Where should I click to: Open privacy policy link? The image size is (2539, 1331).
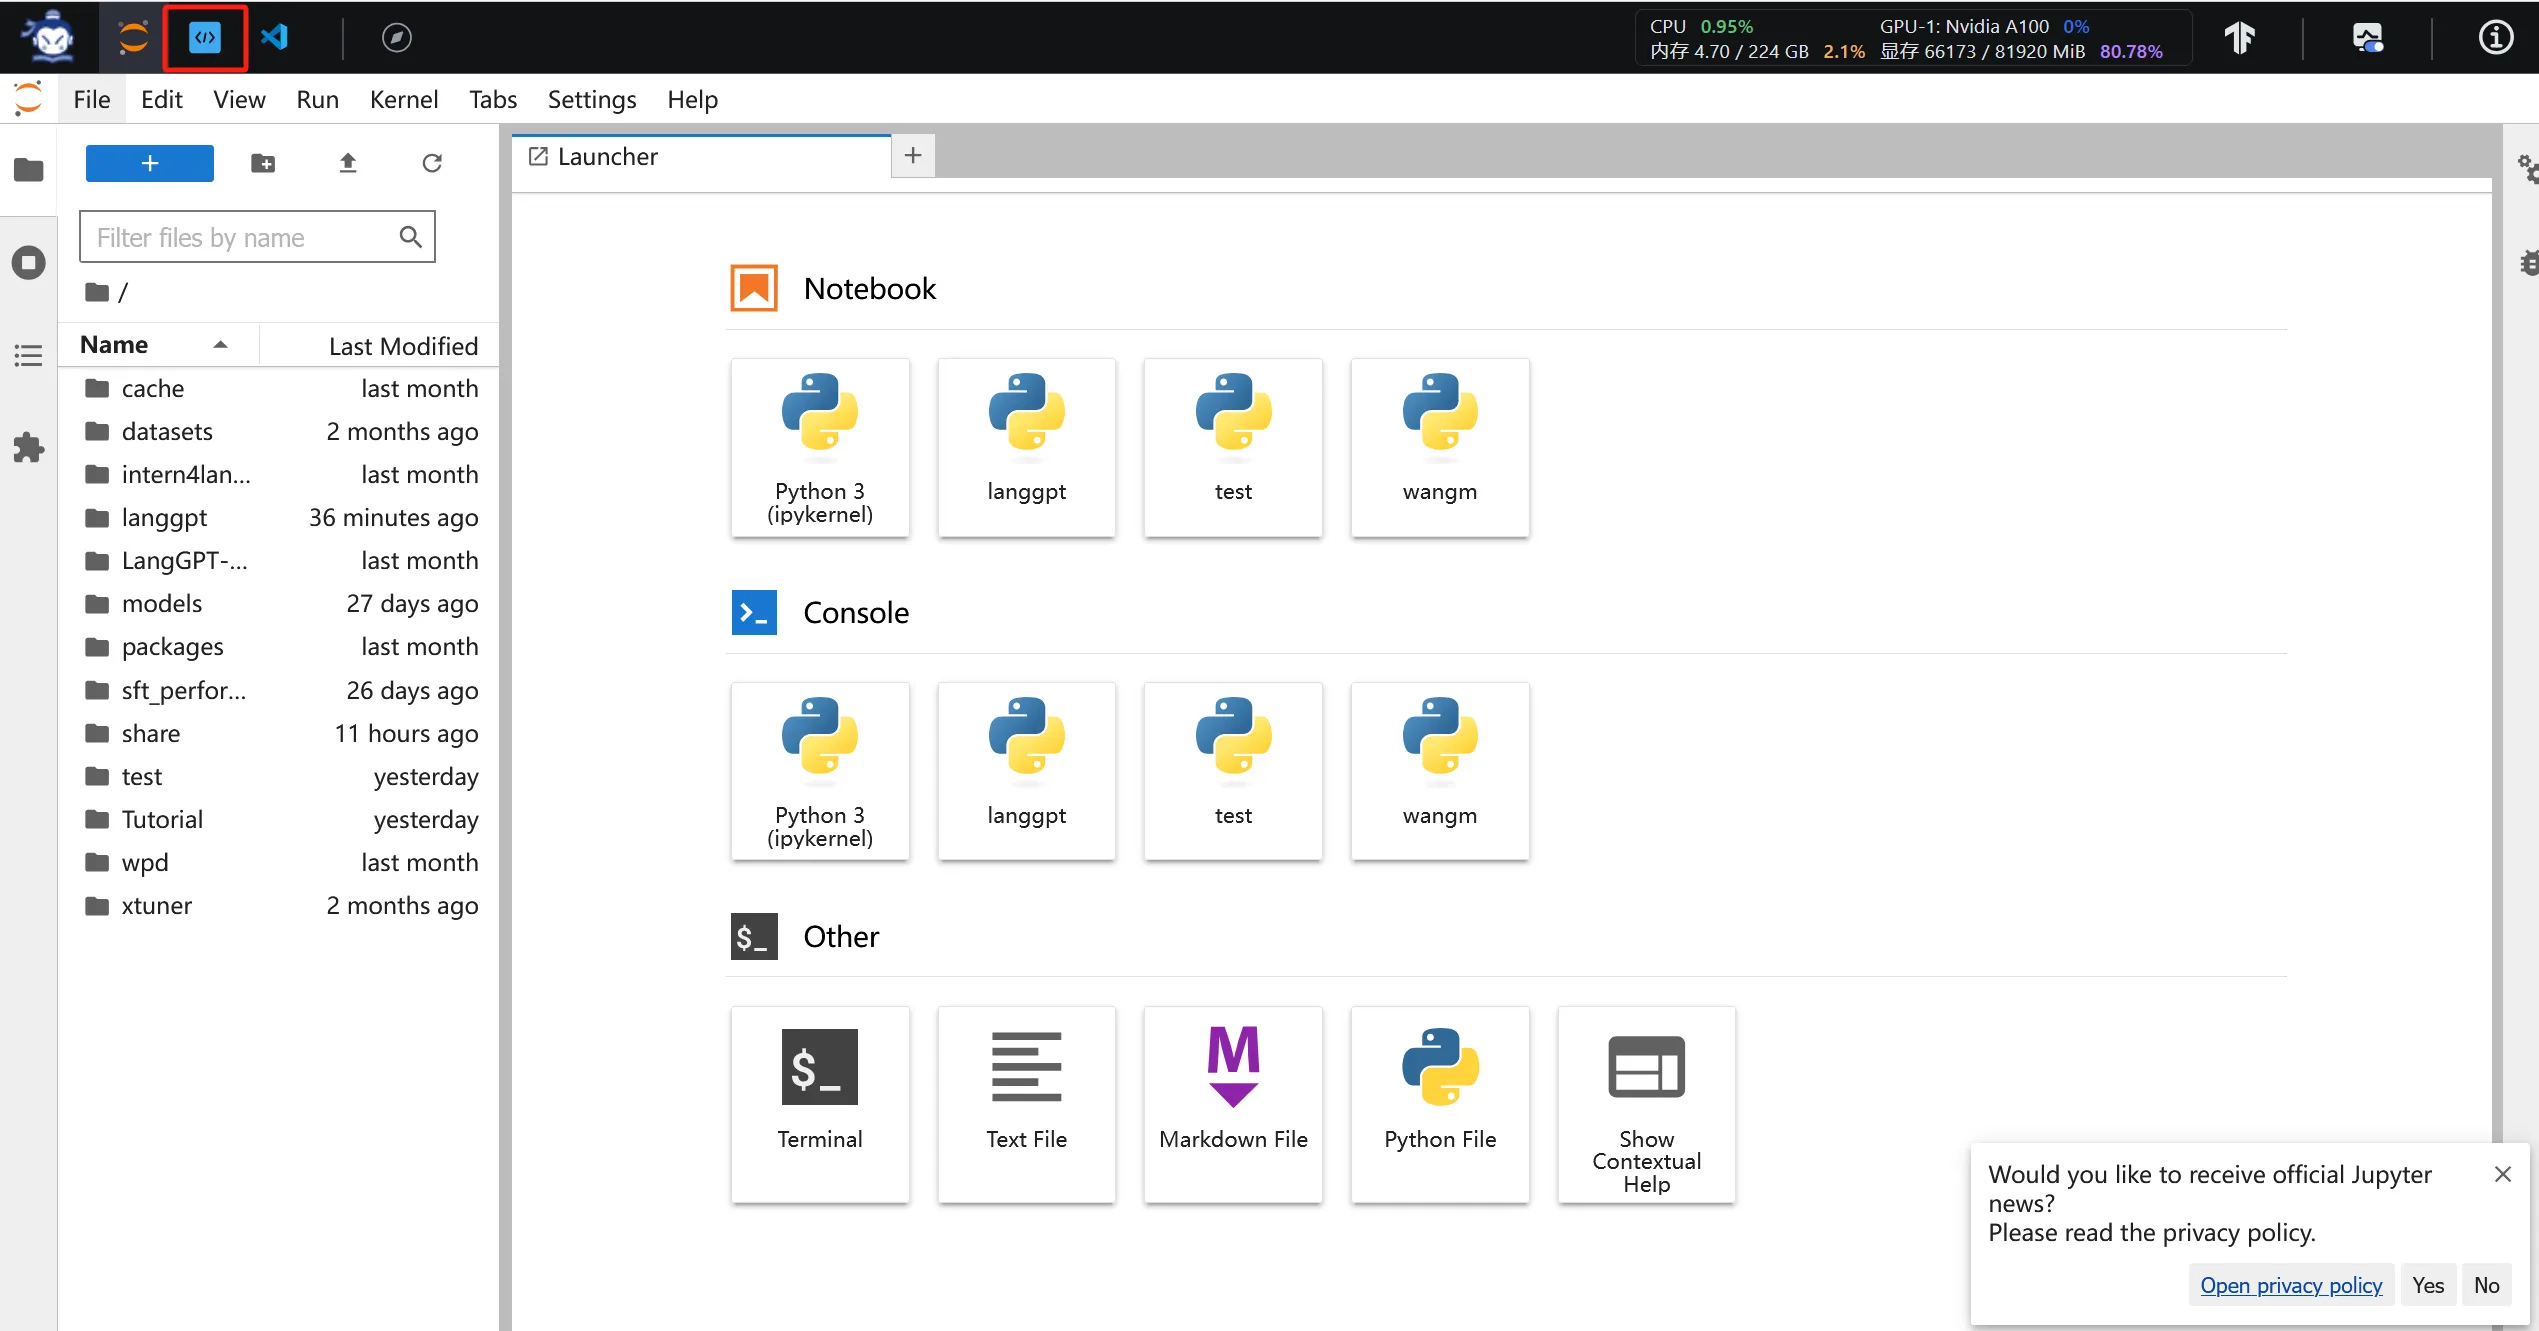pos(2290,1285)
